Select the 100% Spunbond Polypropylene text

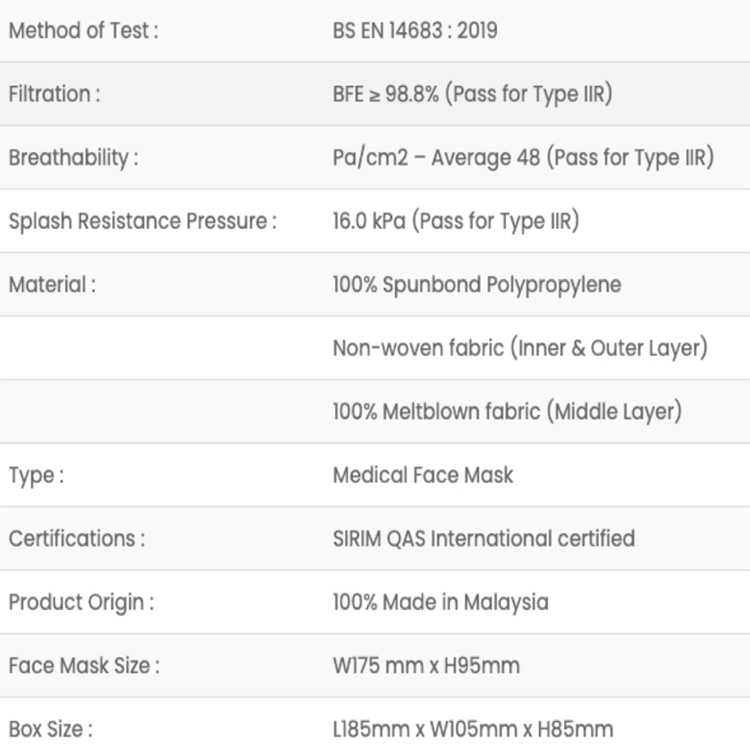point(476,285)
